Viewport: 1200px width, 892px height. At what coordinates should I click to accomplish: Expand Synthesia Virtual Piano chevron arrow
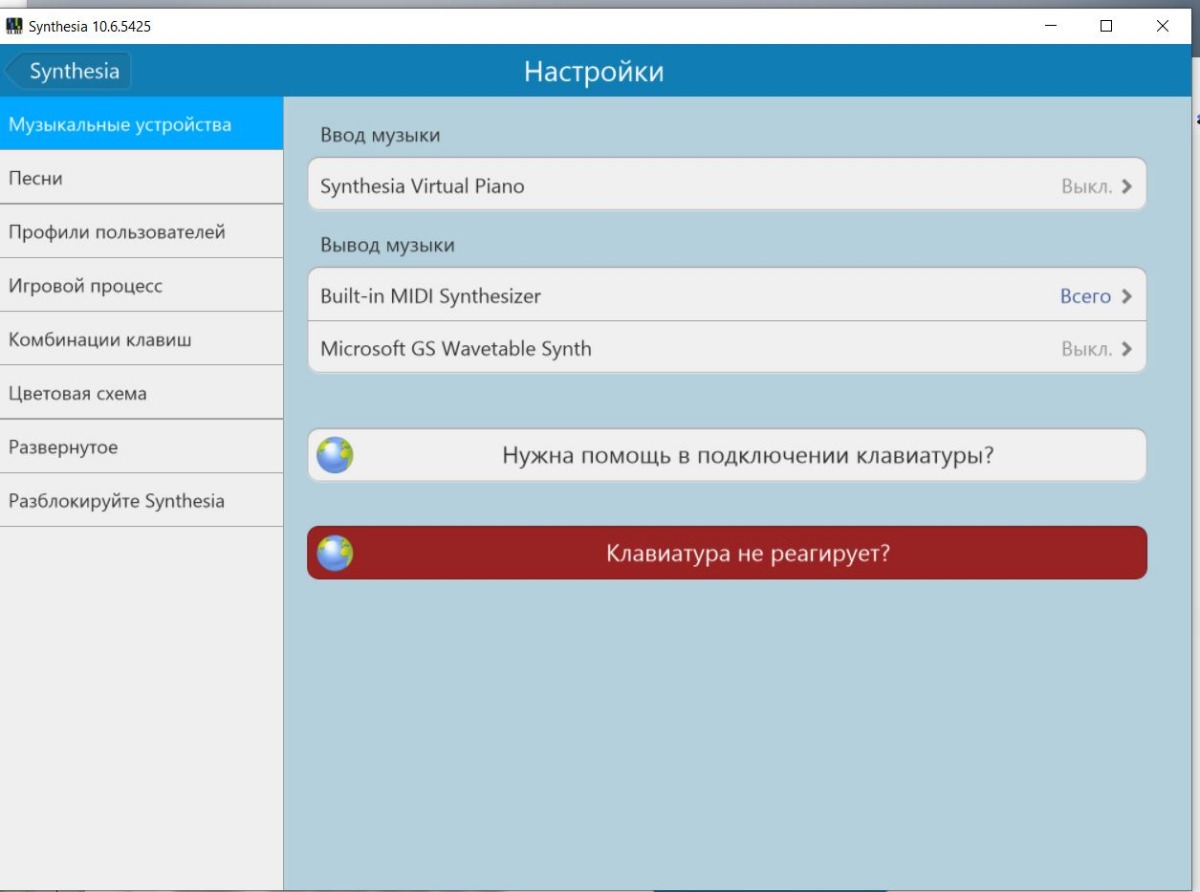coord(1127,186)
